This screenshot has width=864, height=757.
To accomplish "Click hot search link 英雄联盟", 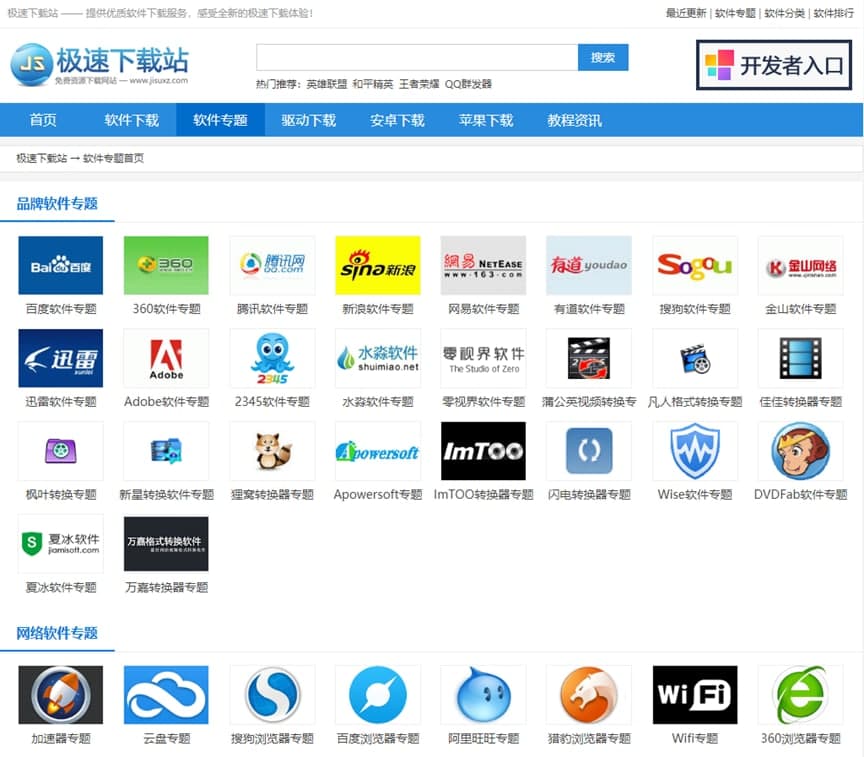I will (x=327, y=84).
